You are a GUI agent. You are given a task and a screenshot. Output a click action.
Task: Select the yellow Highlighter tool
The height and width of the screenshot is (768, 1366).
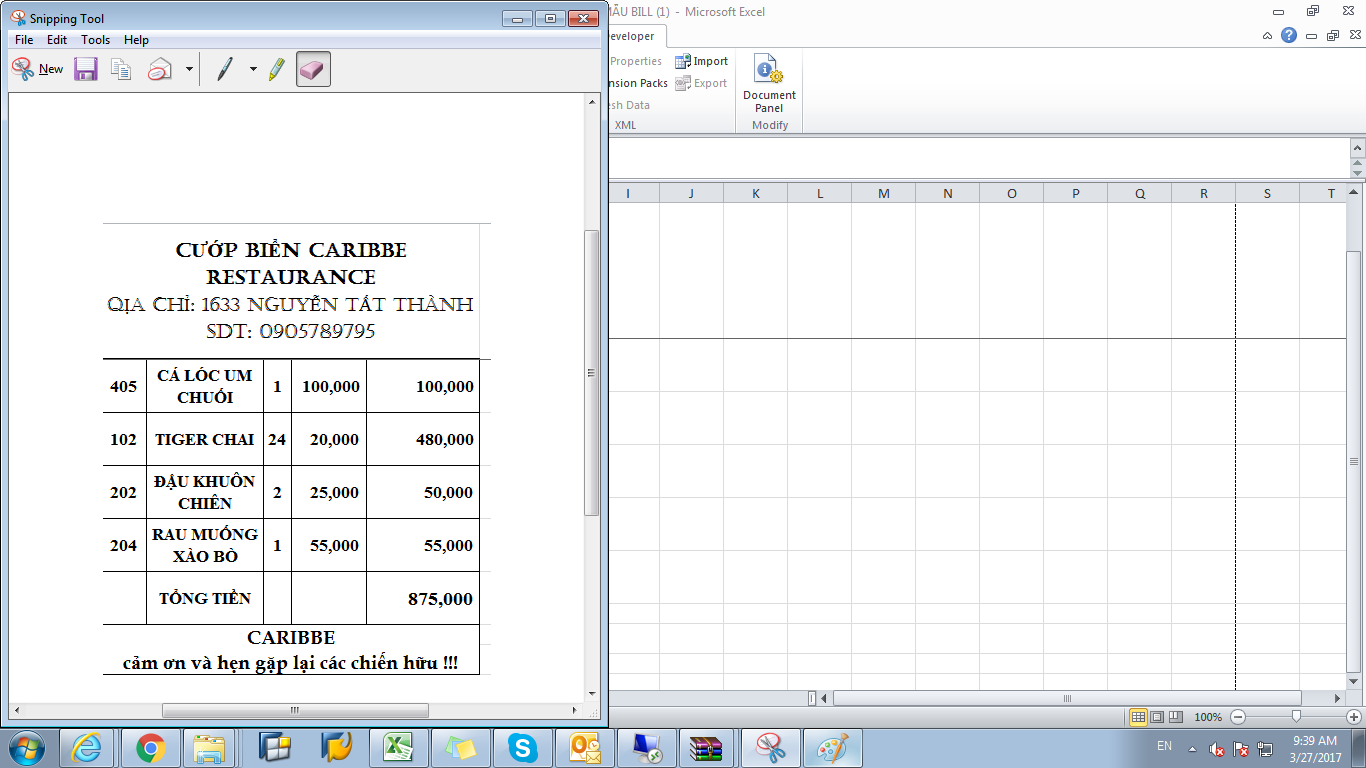277,69
